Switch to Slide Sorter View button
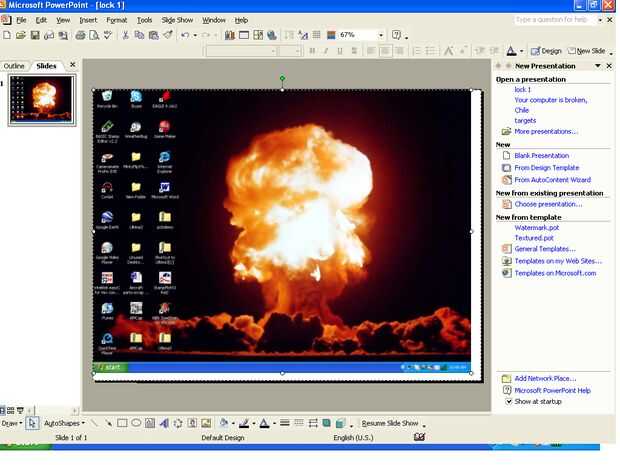The image size is (620, 465). click(11, 411)
